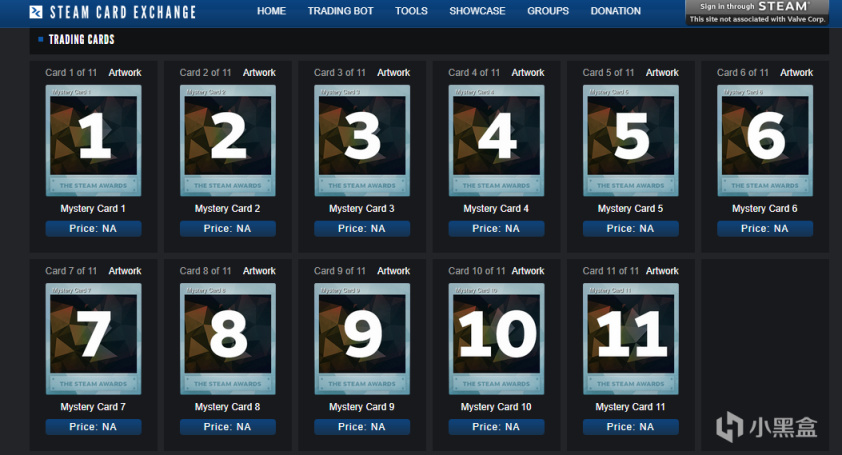
Task: Click the 'Card 11 of 11' label
Action: (x=611, y=271)
